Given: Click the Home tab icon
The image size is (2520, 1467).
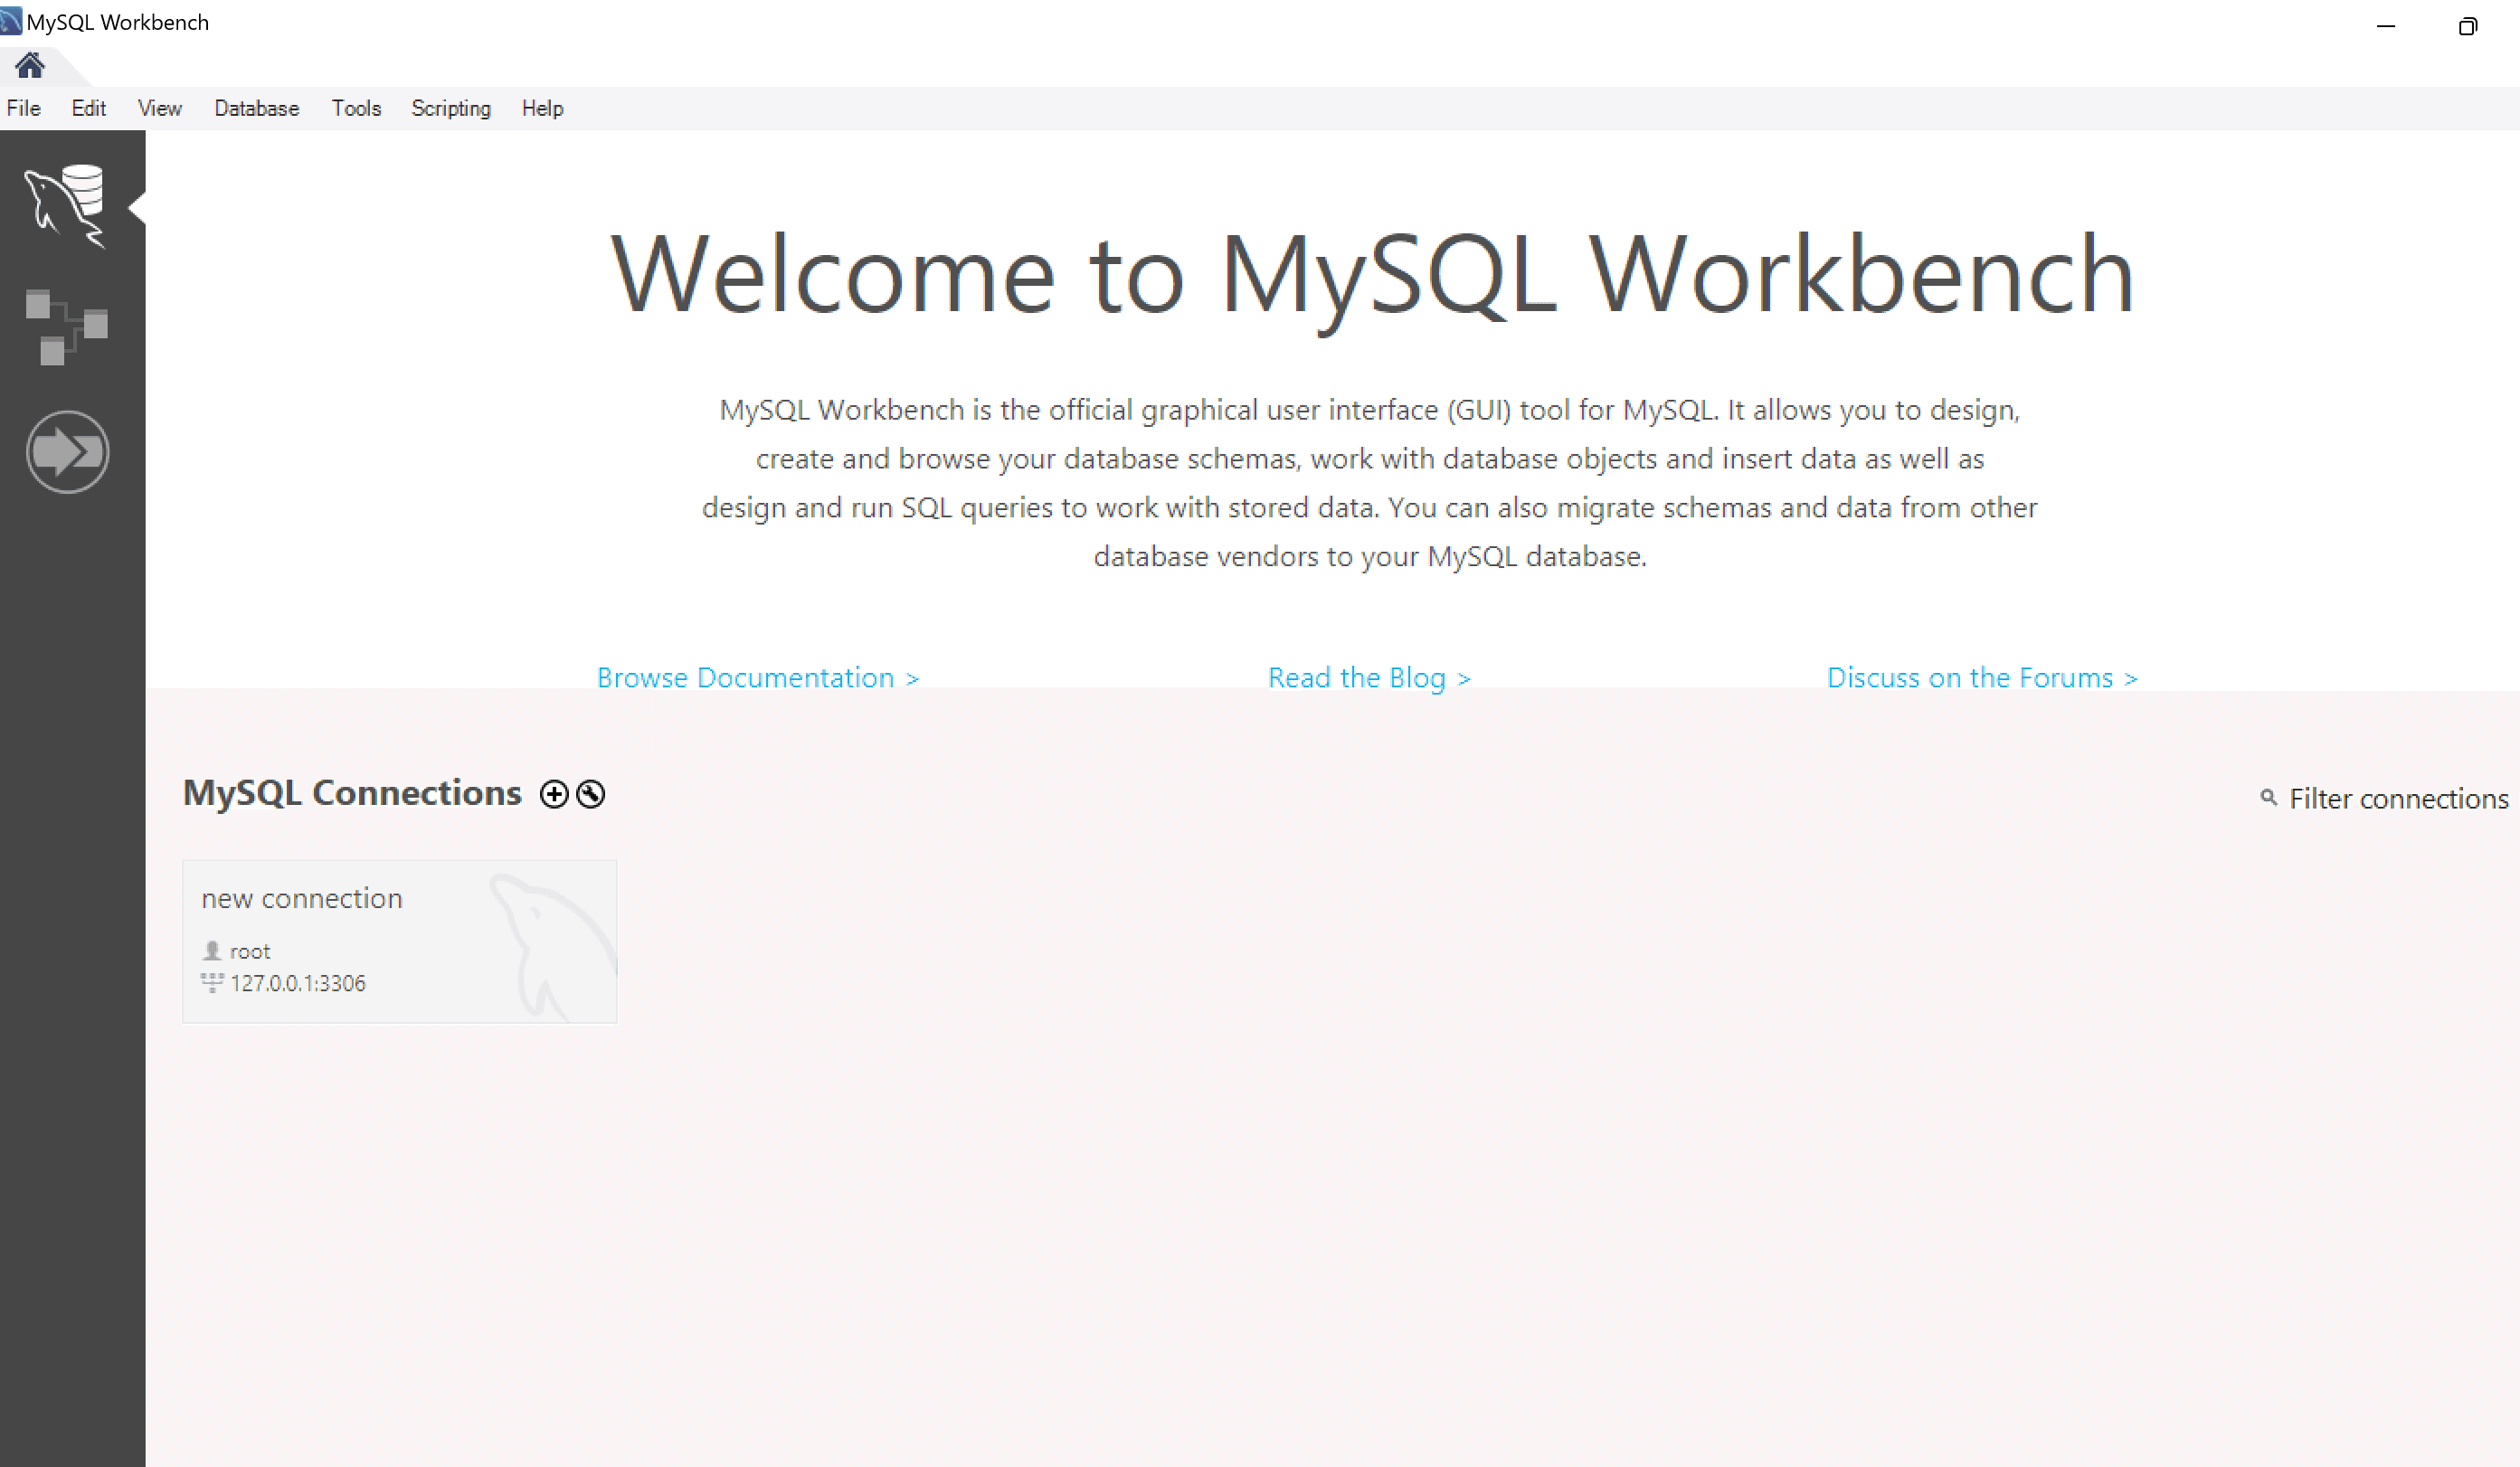Looking at the screenshot, I should pos(30,66).
